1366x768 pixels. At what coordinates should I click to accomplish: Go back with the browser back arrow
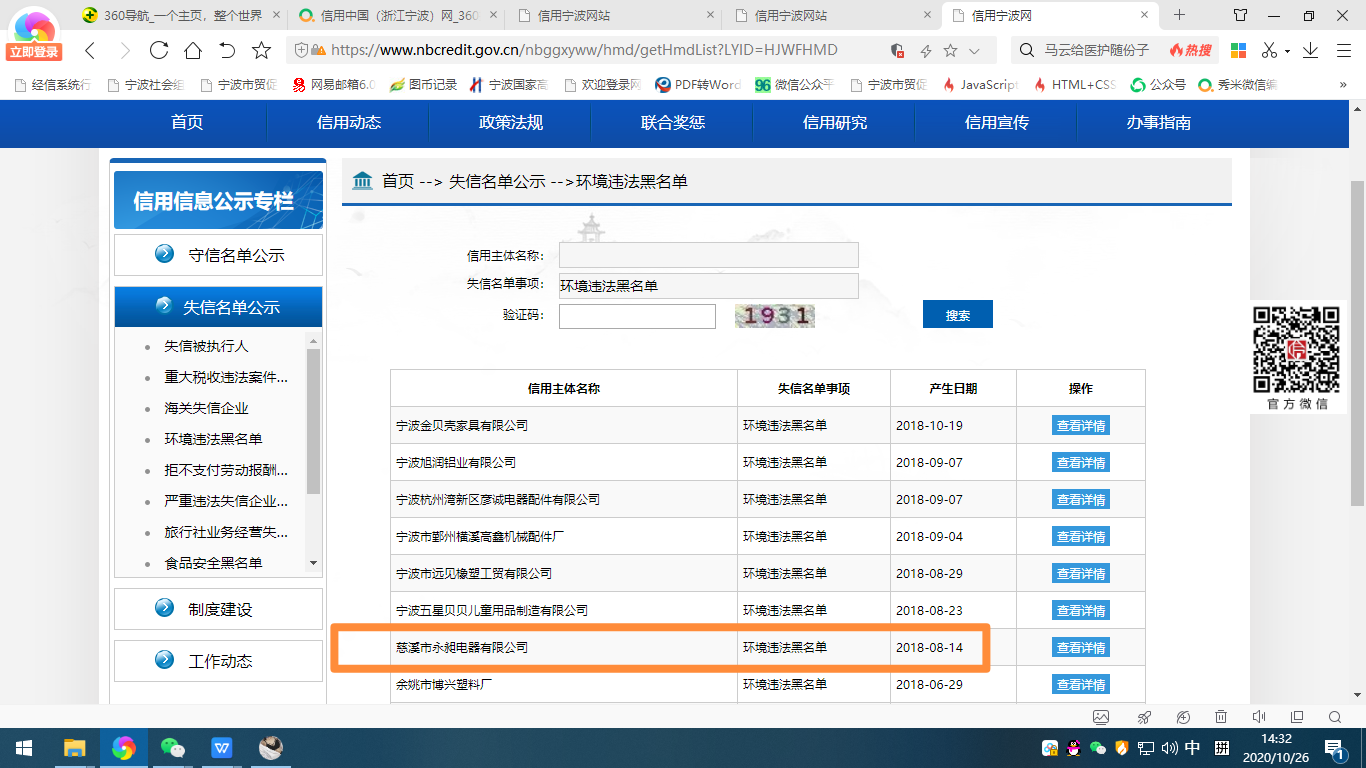click(x=90, y=50)
